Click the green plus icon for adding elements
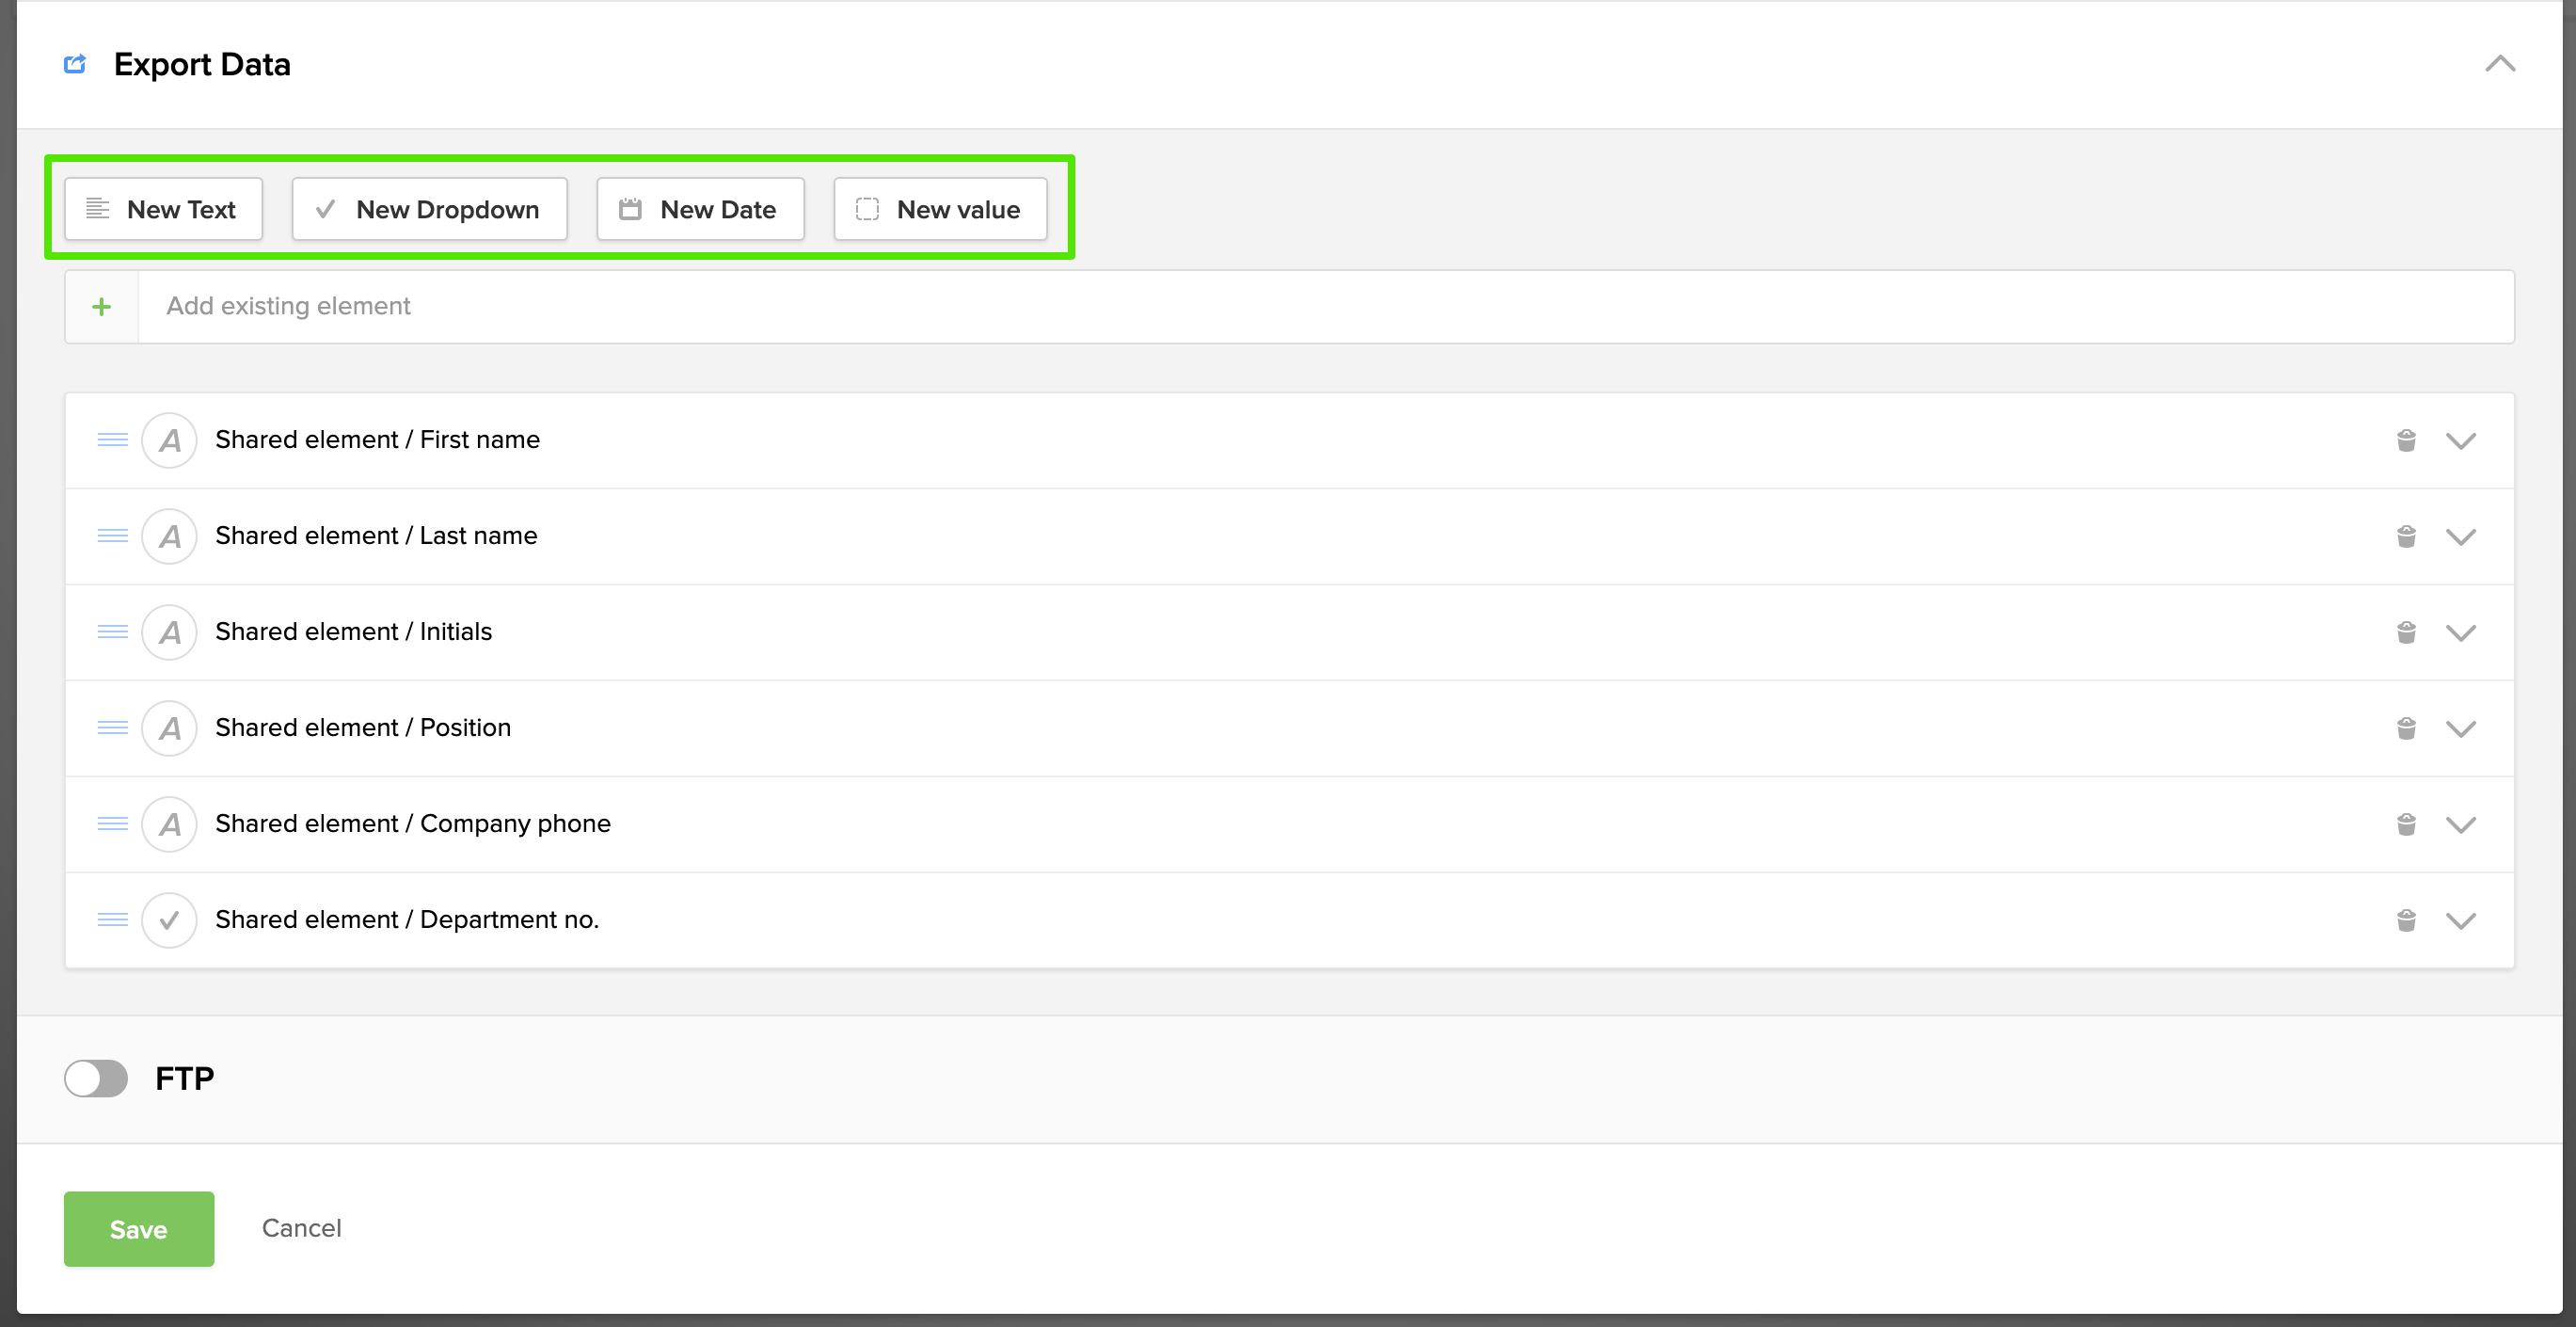 point(101,306)
